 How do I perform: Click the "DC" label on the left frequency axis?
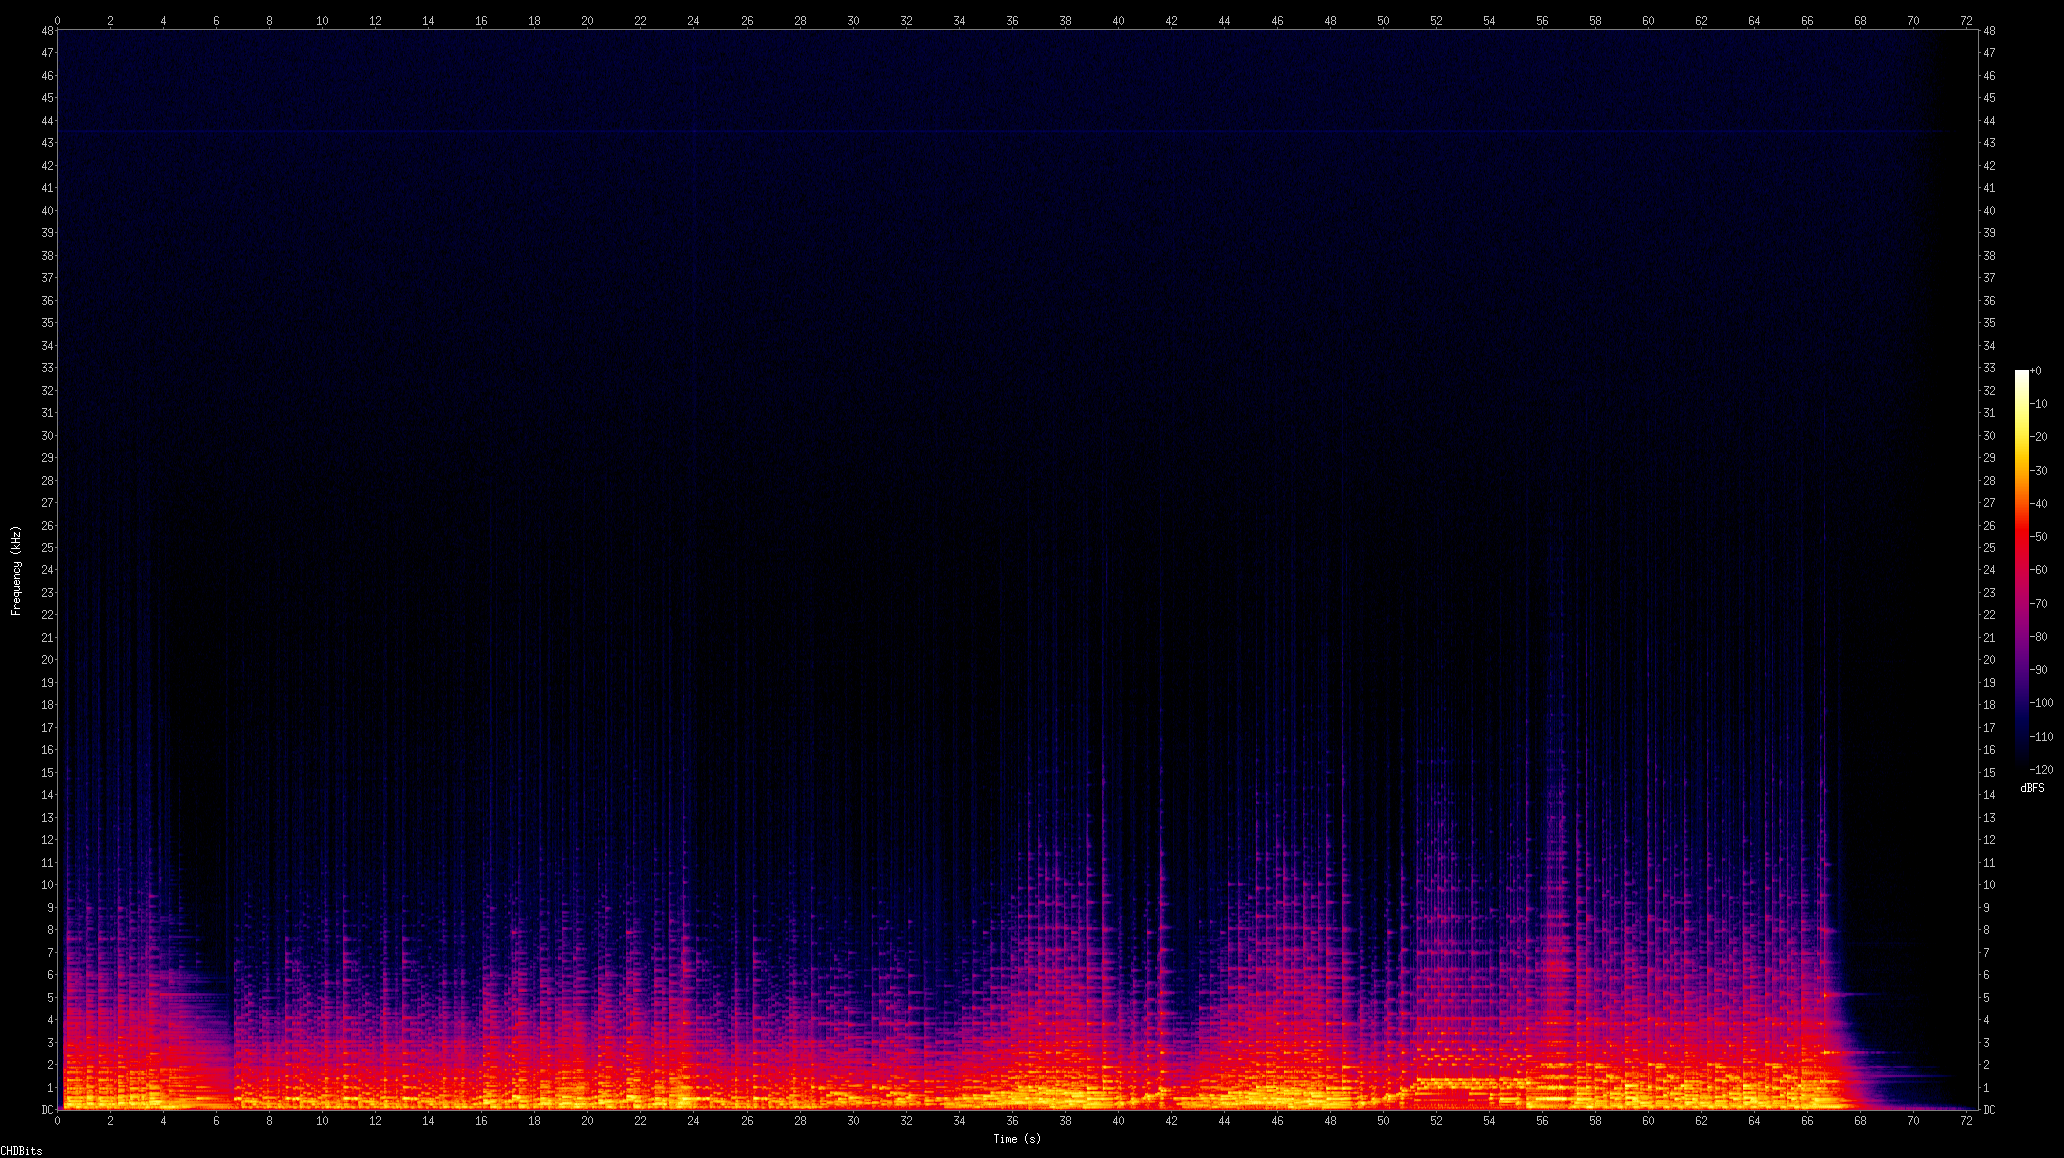48,1110
